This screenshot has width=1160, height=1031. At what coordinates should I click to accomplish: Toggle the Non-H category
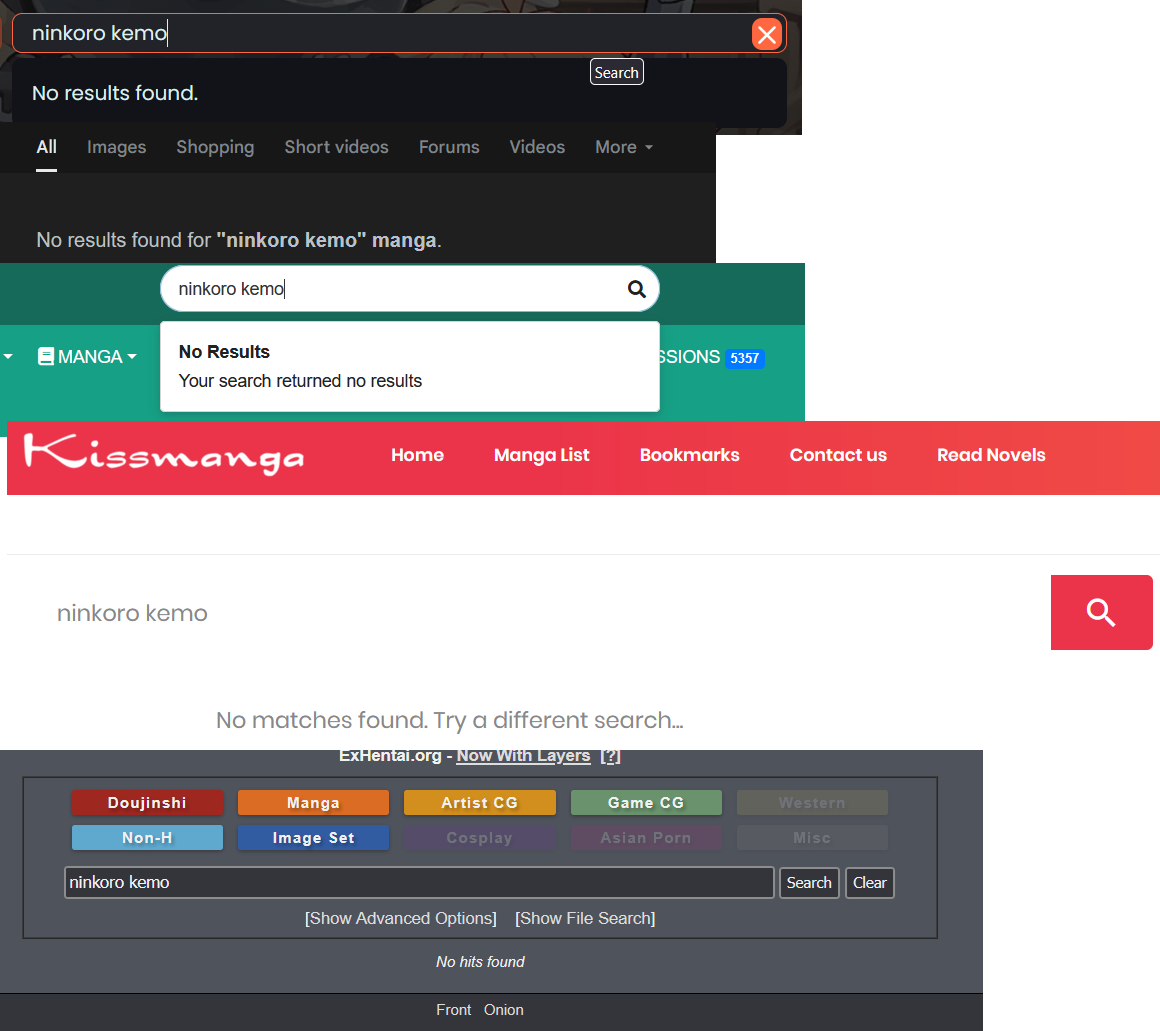click(147, 838)
